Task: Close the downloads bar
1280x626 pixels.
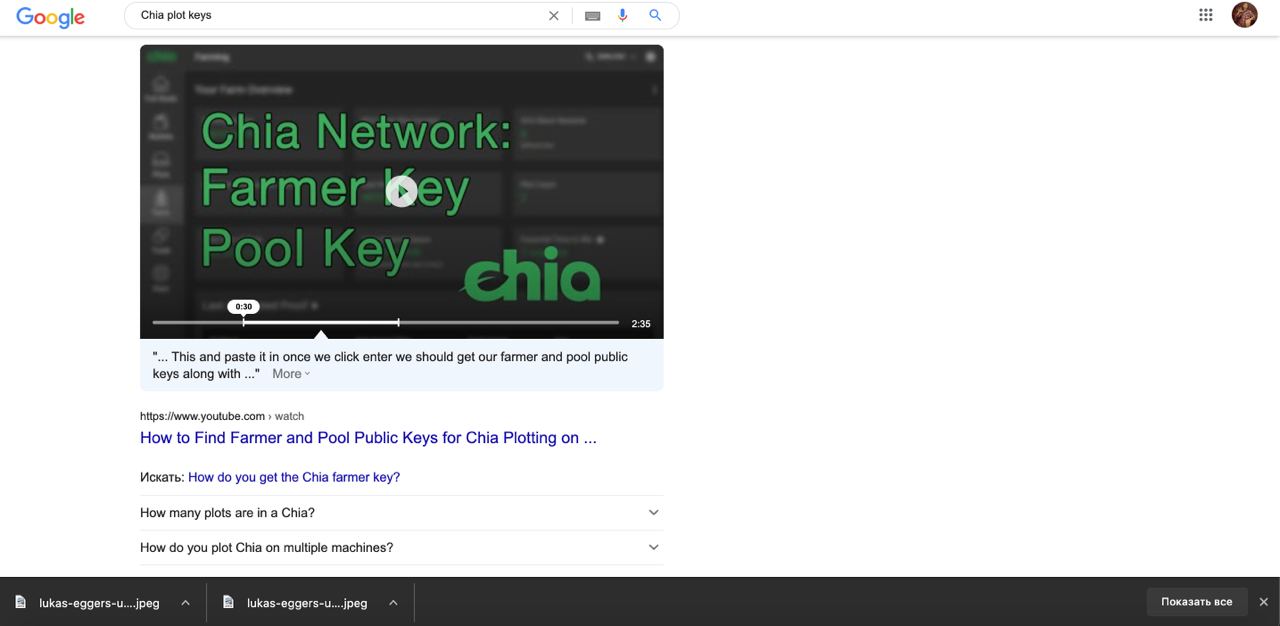Action: click(x=1264, y=602)
